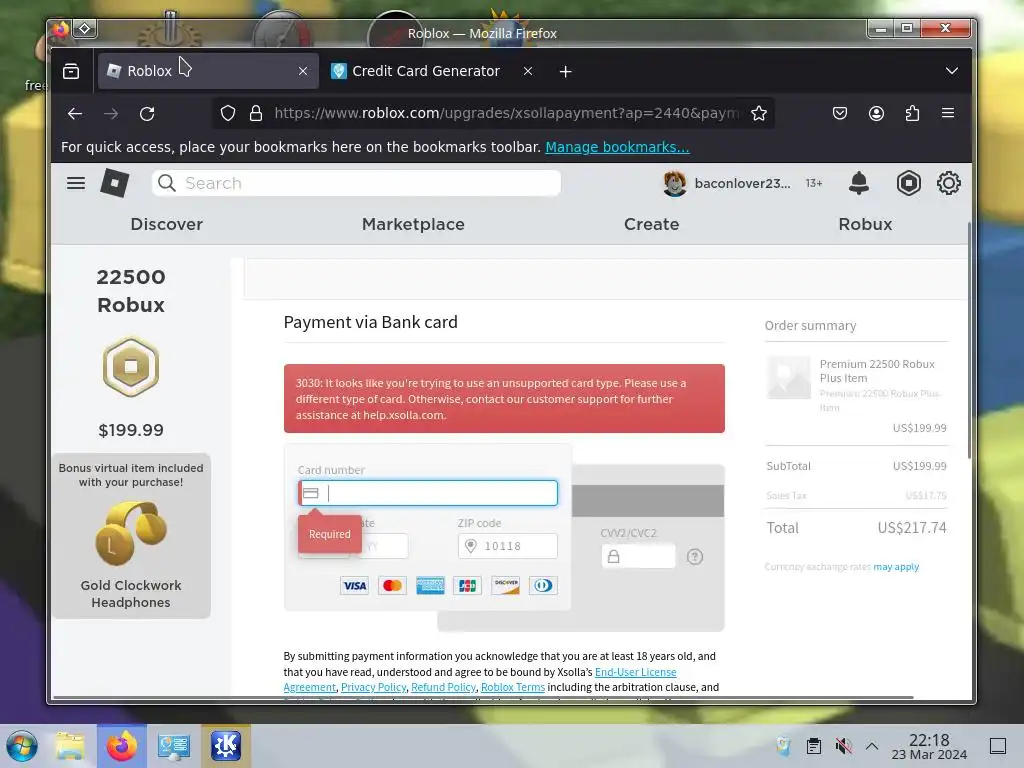1024x768 pixels.
Task: Click the page vertical scrollbar
Action: pos(969,340)
